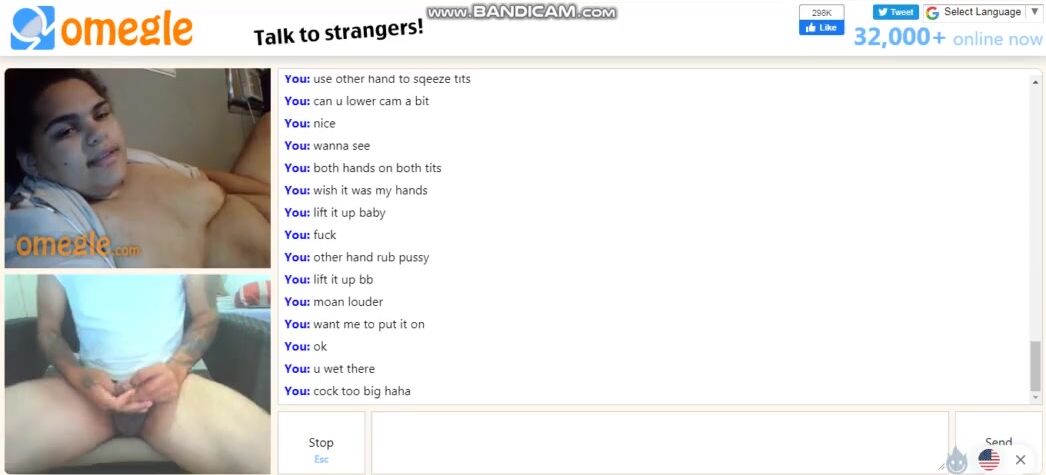Open the Select Language dropdown
This screenshot has height=475, width=1046.
(x=983, y=13)
